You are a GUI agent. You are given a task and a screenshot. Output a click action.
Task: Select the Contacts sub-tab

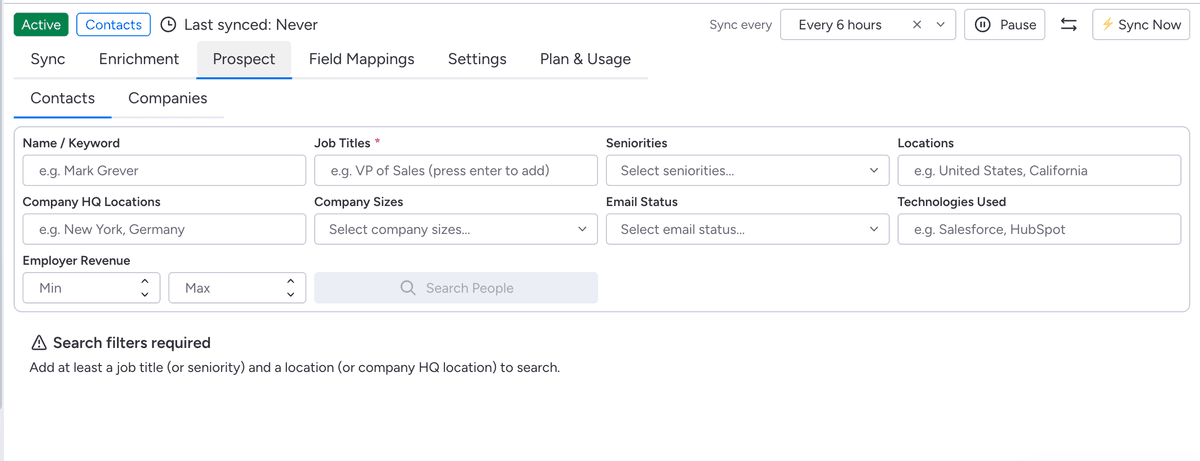(x=63, y=98)
